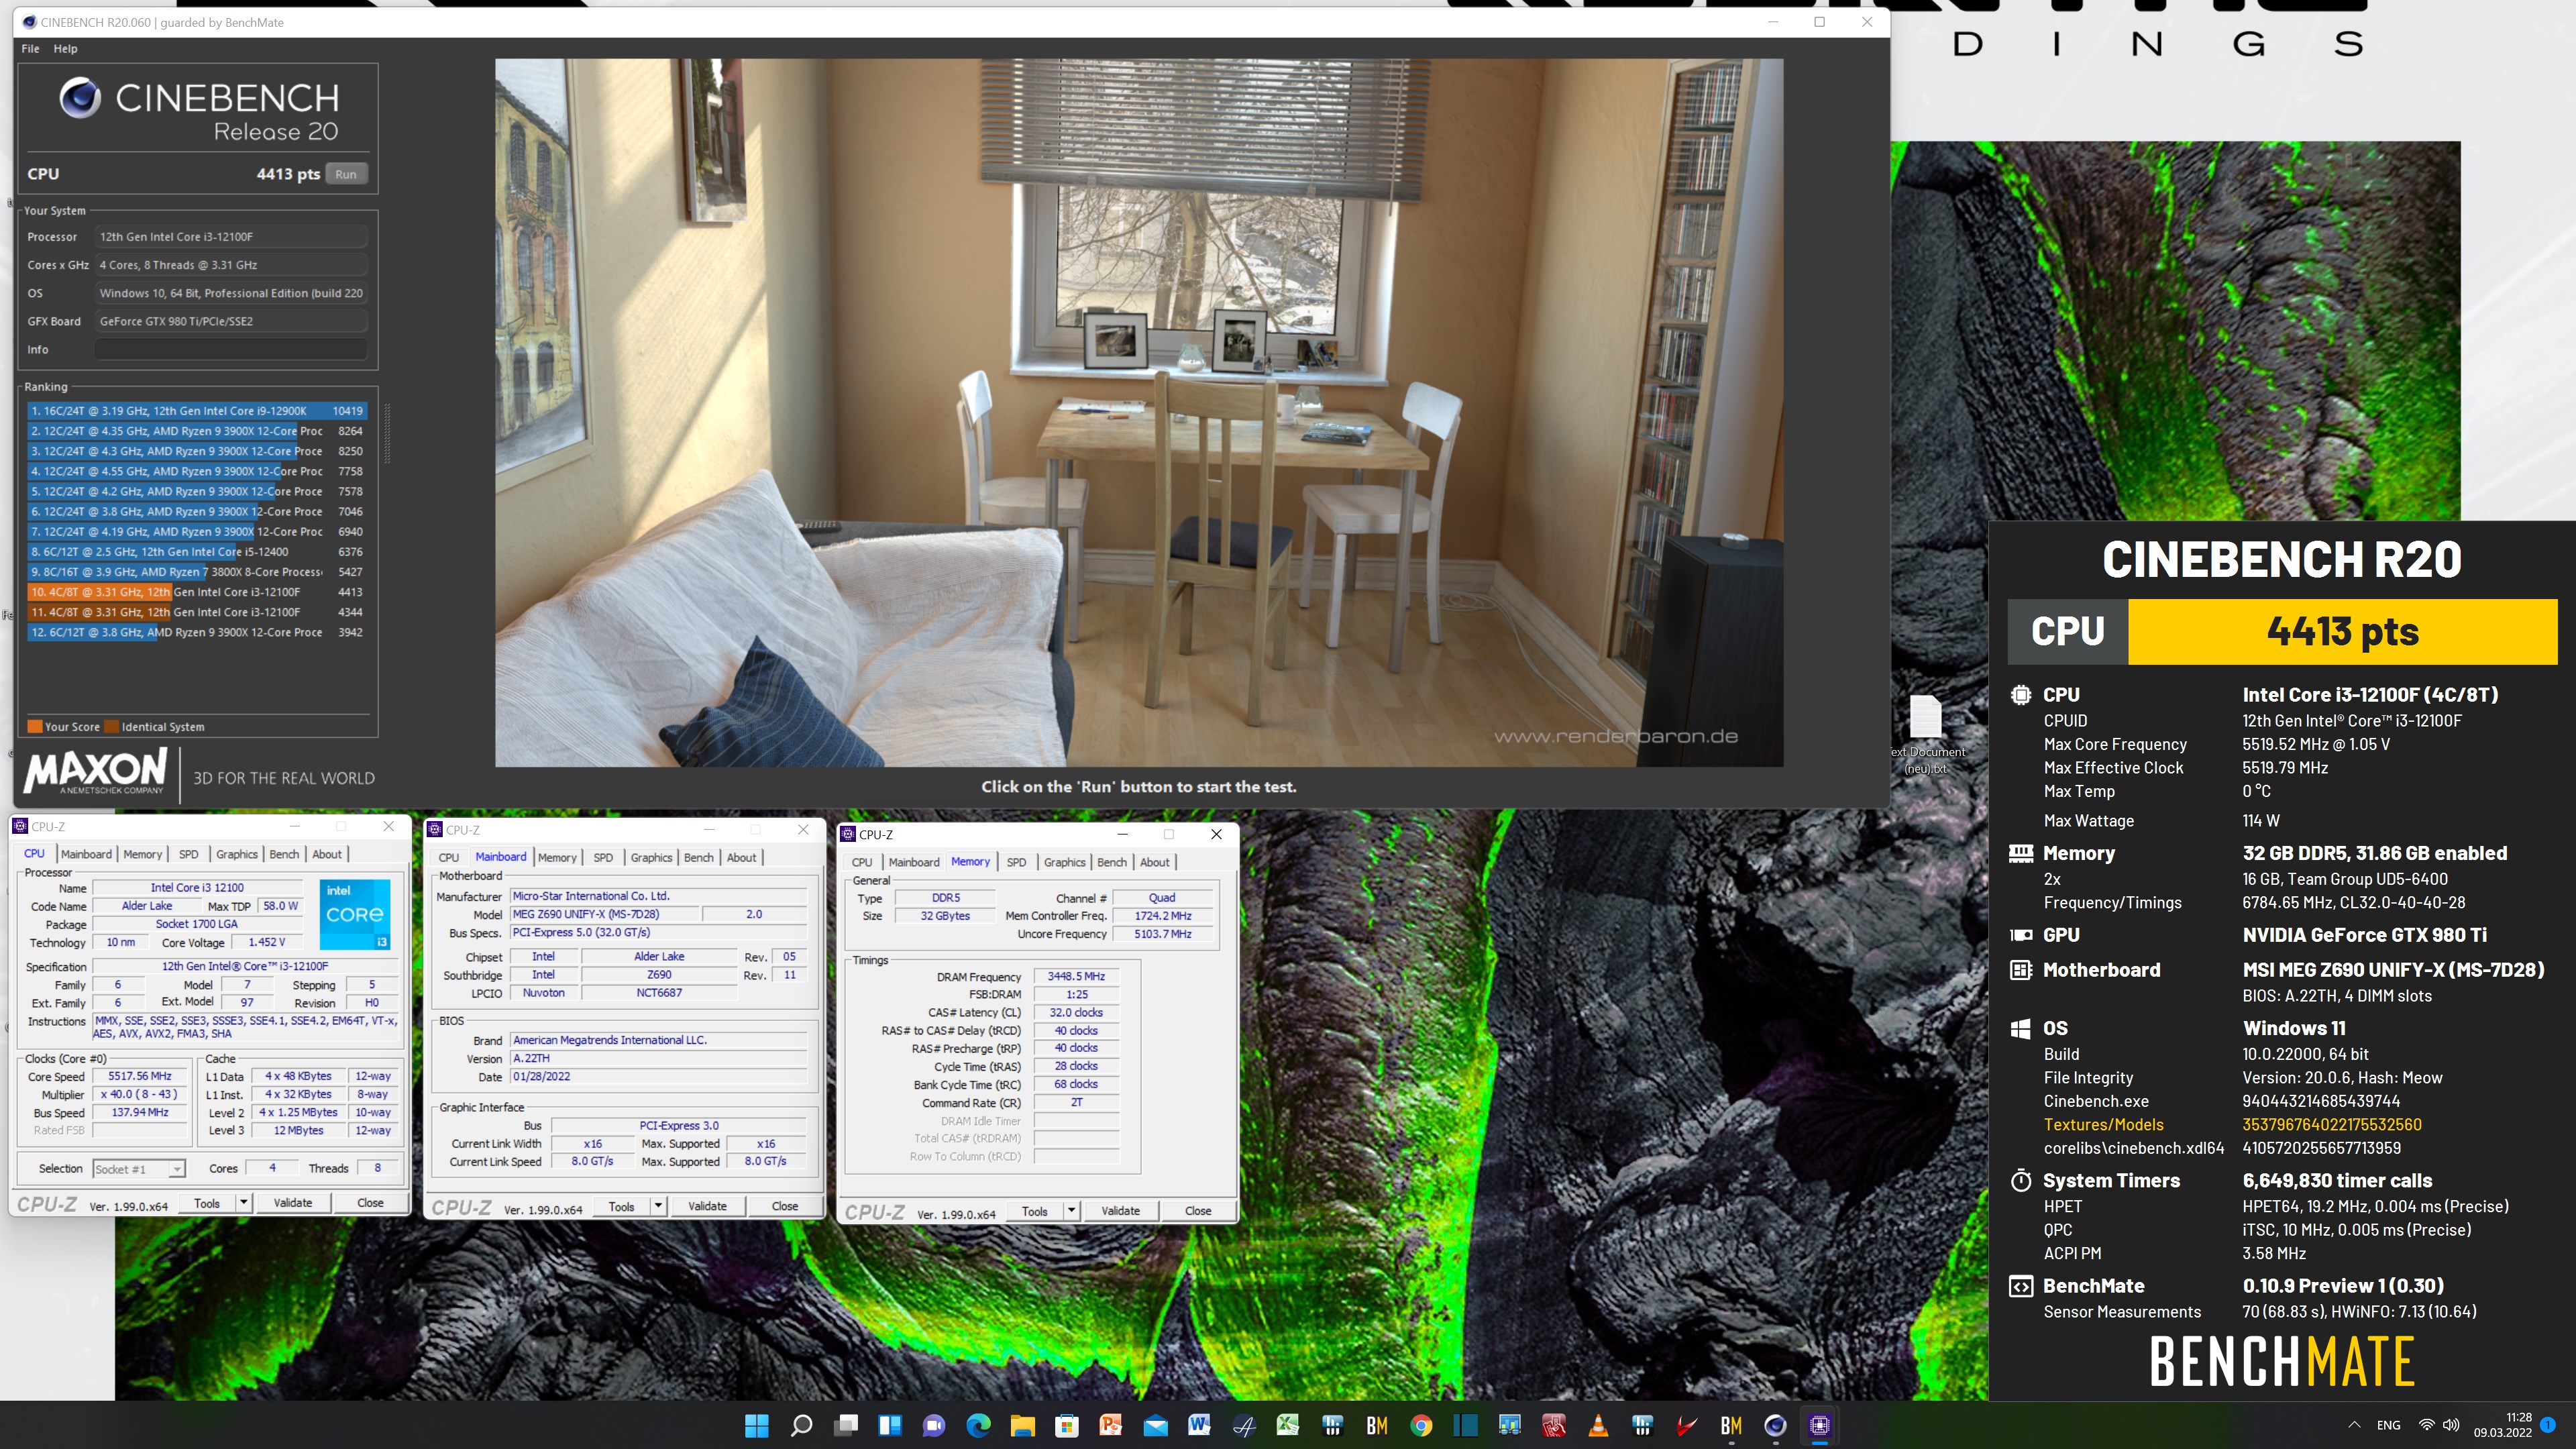
Task: Launch PowerPoint from the taskbar
Action: pyautogui.click(x=1110, y=1425)
